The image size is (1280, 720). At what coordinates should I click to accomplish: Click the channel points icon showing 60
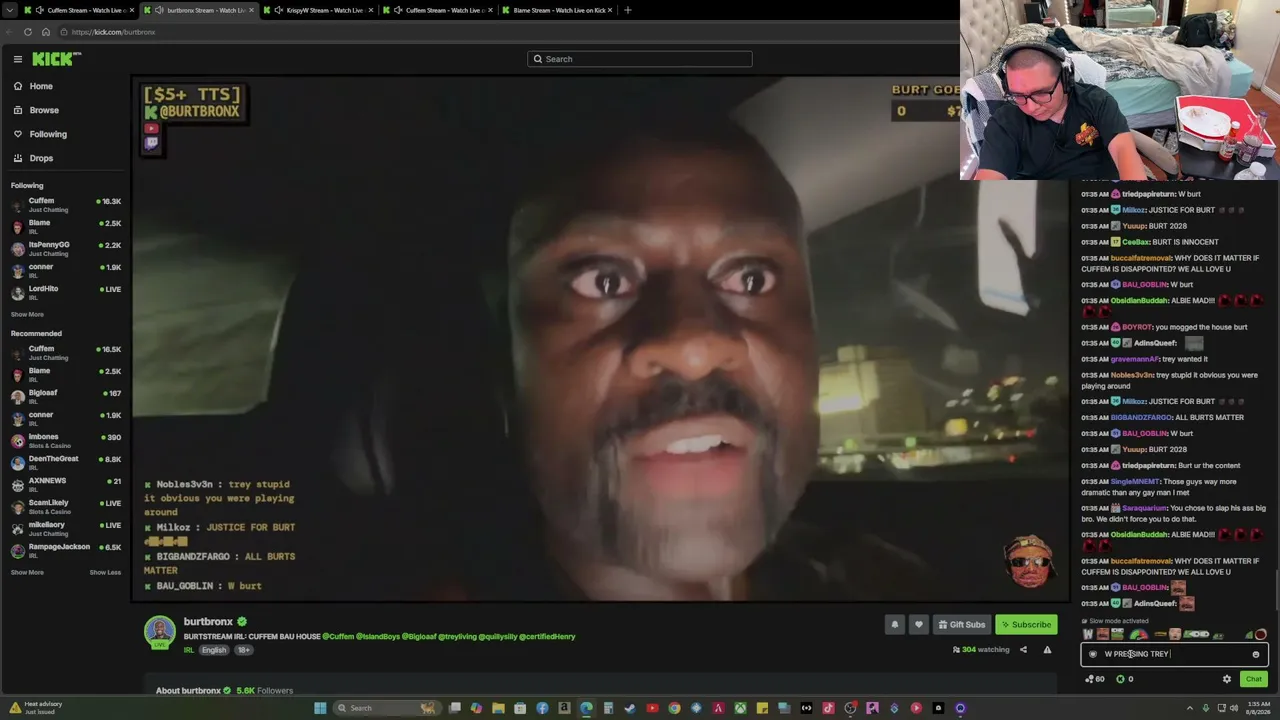pyautogui.click(x=1094, y=679)
